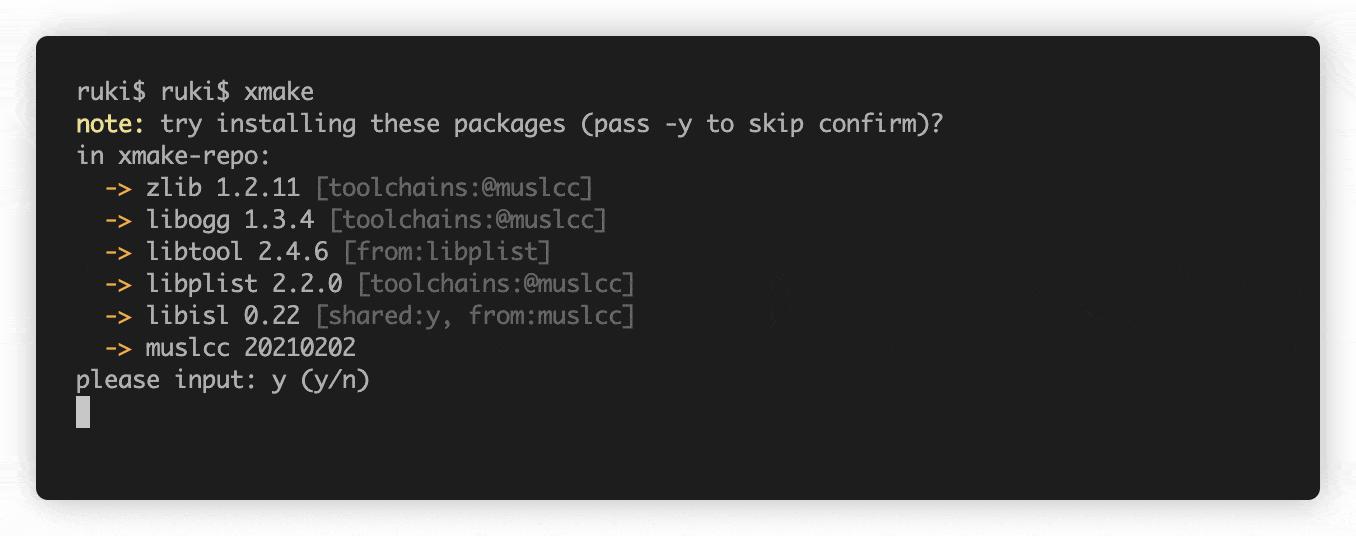Click the [shared:y, from:muslcc] annotation
This screenshot has width=1356, height=536.
(x=475, y=316)
